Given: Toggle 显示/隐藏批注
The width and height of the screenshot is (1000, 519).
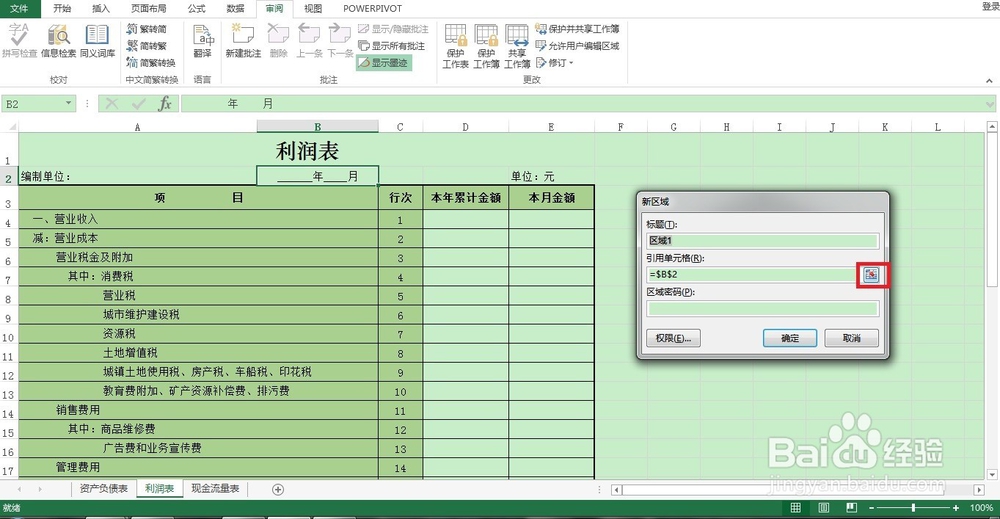Looking at the screenshot, I should [x=393, y=29].
